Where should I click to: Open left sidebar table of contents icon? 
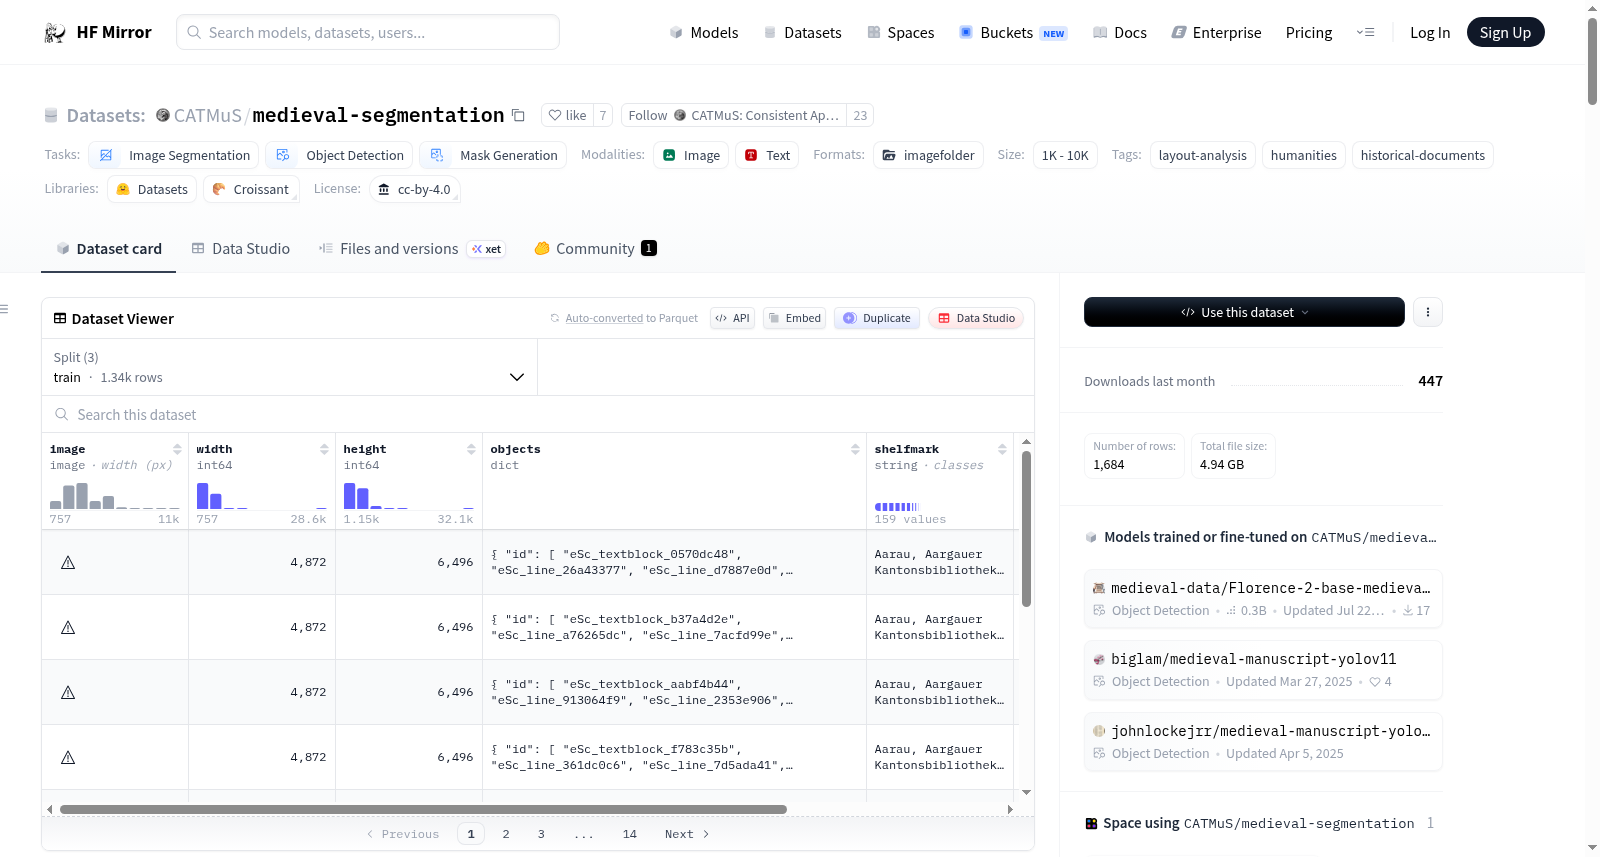(5, 309)
